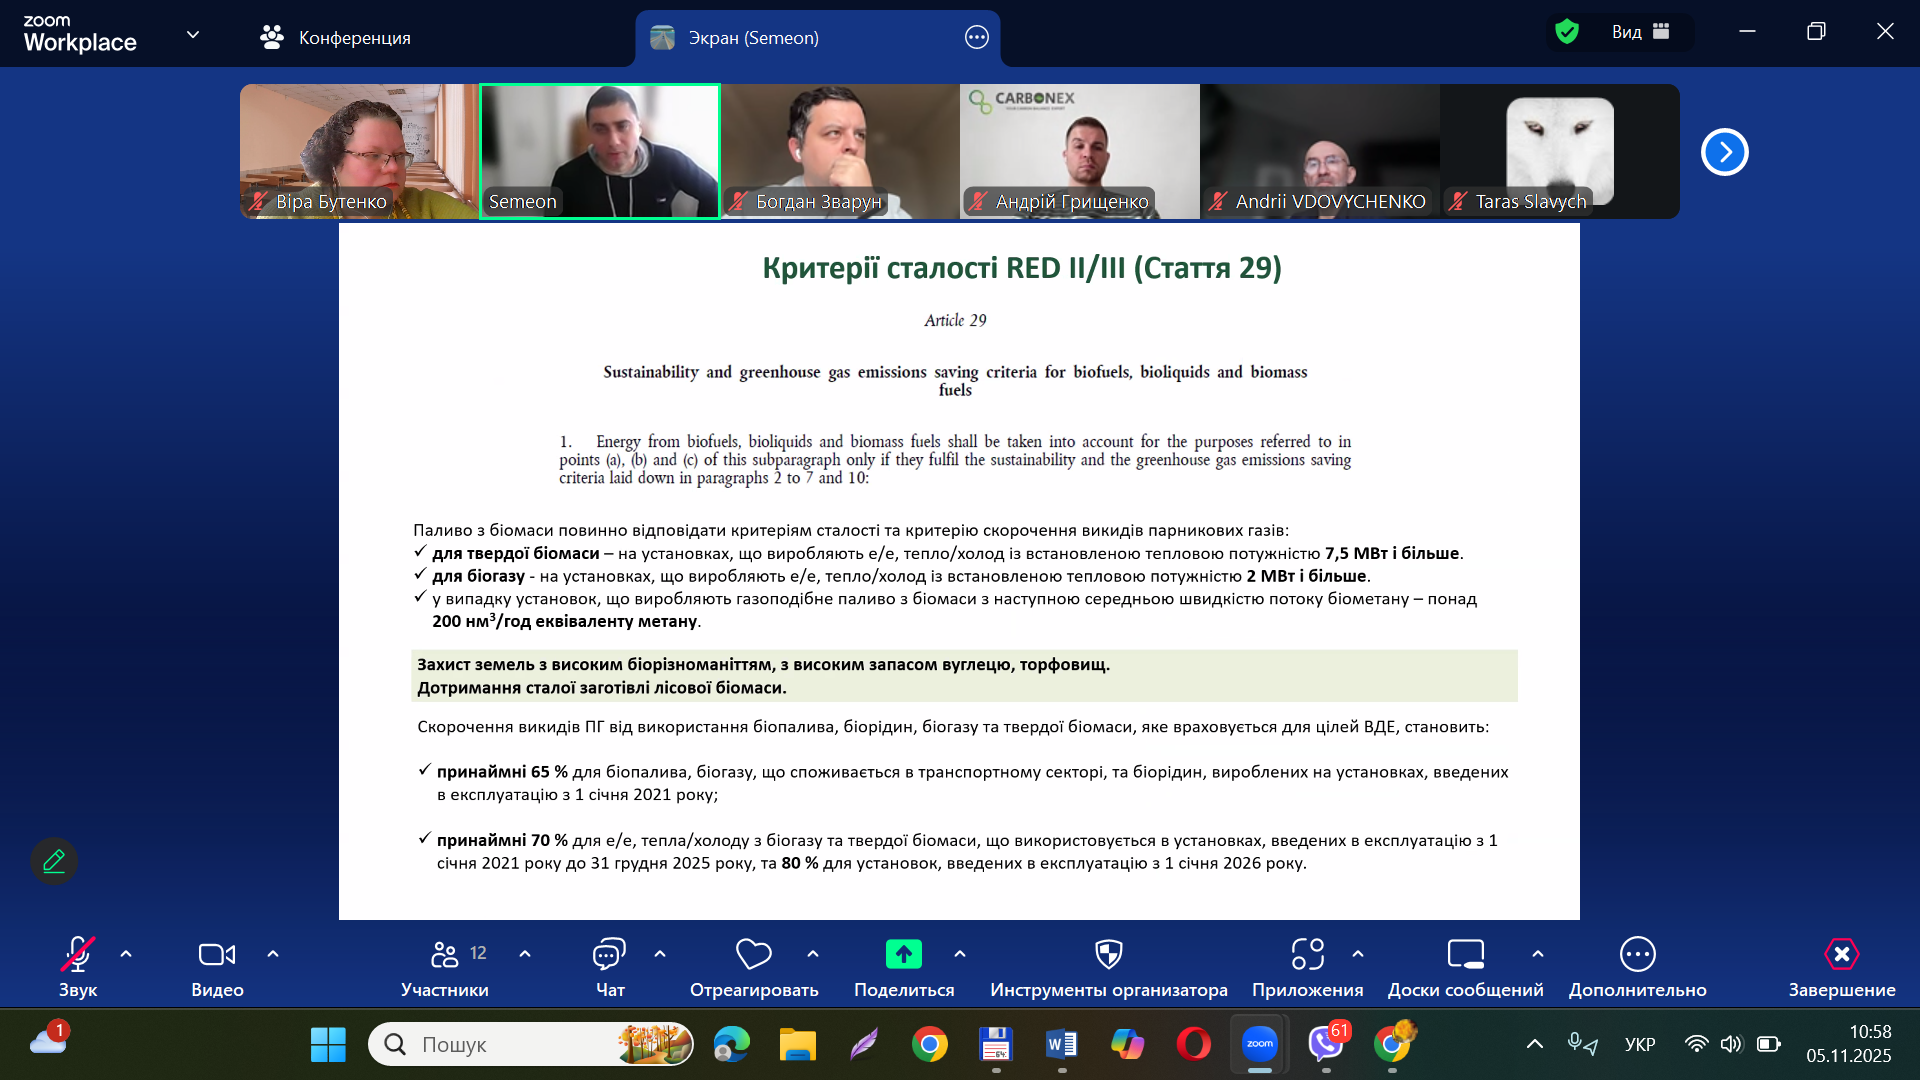Viewport: 1920px width, 1080px height.
Task: Open the Chat panel icon
Action: click(609, 955)
